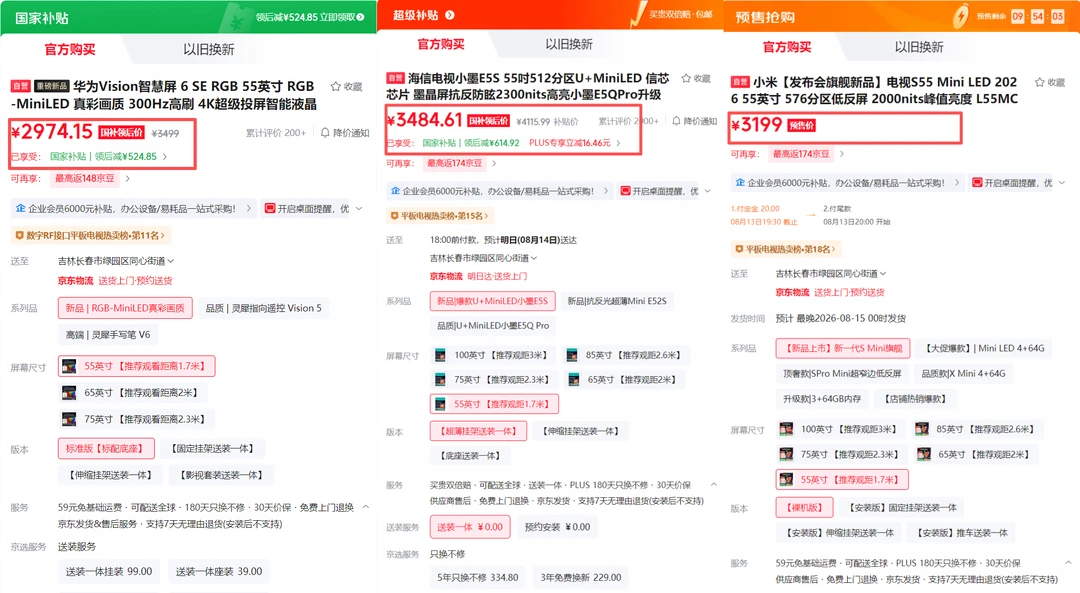This screenshot has height=593, width=1080.
Task: Switch to 以旧换新 tab in Xiaomi panel
Action: [919, 47]
